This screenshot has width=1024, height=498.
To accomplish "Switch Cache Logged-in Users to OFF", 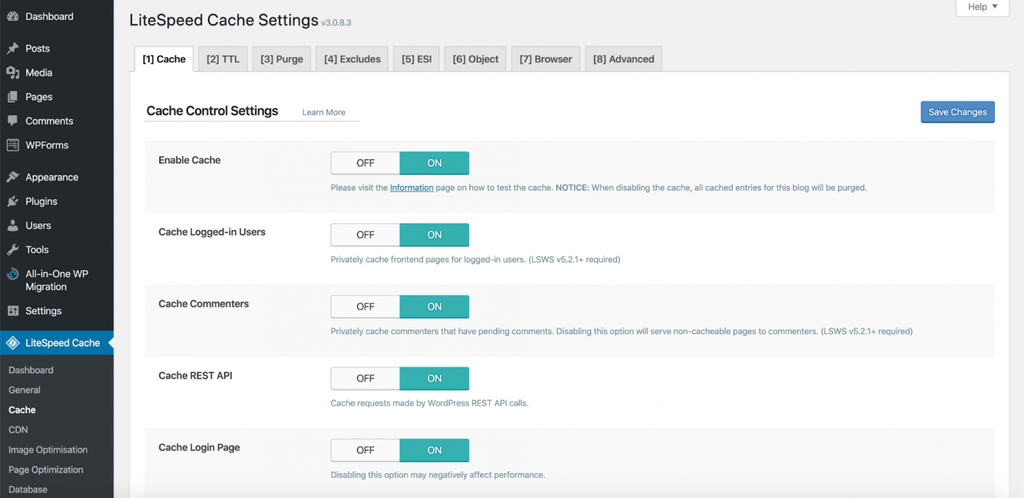I will pos(365,235).
